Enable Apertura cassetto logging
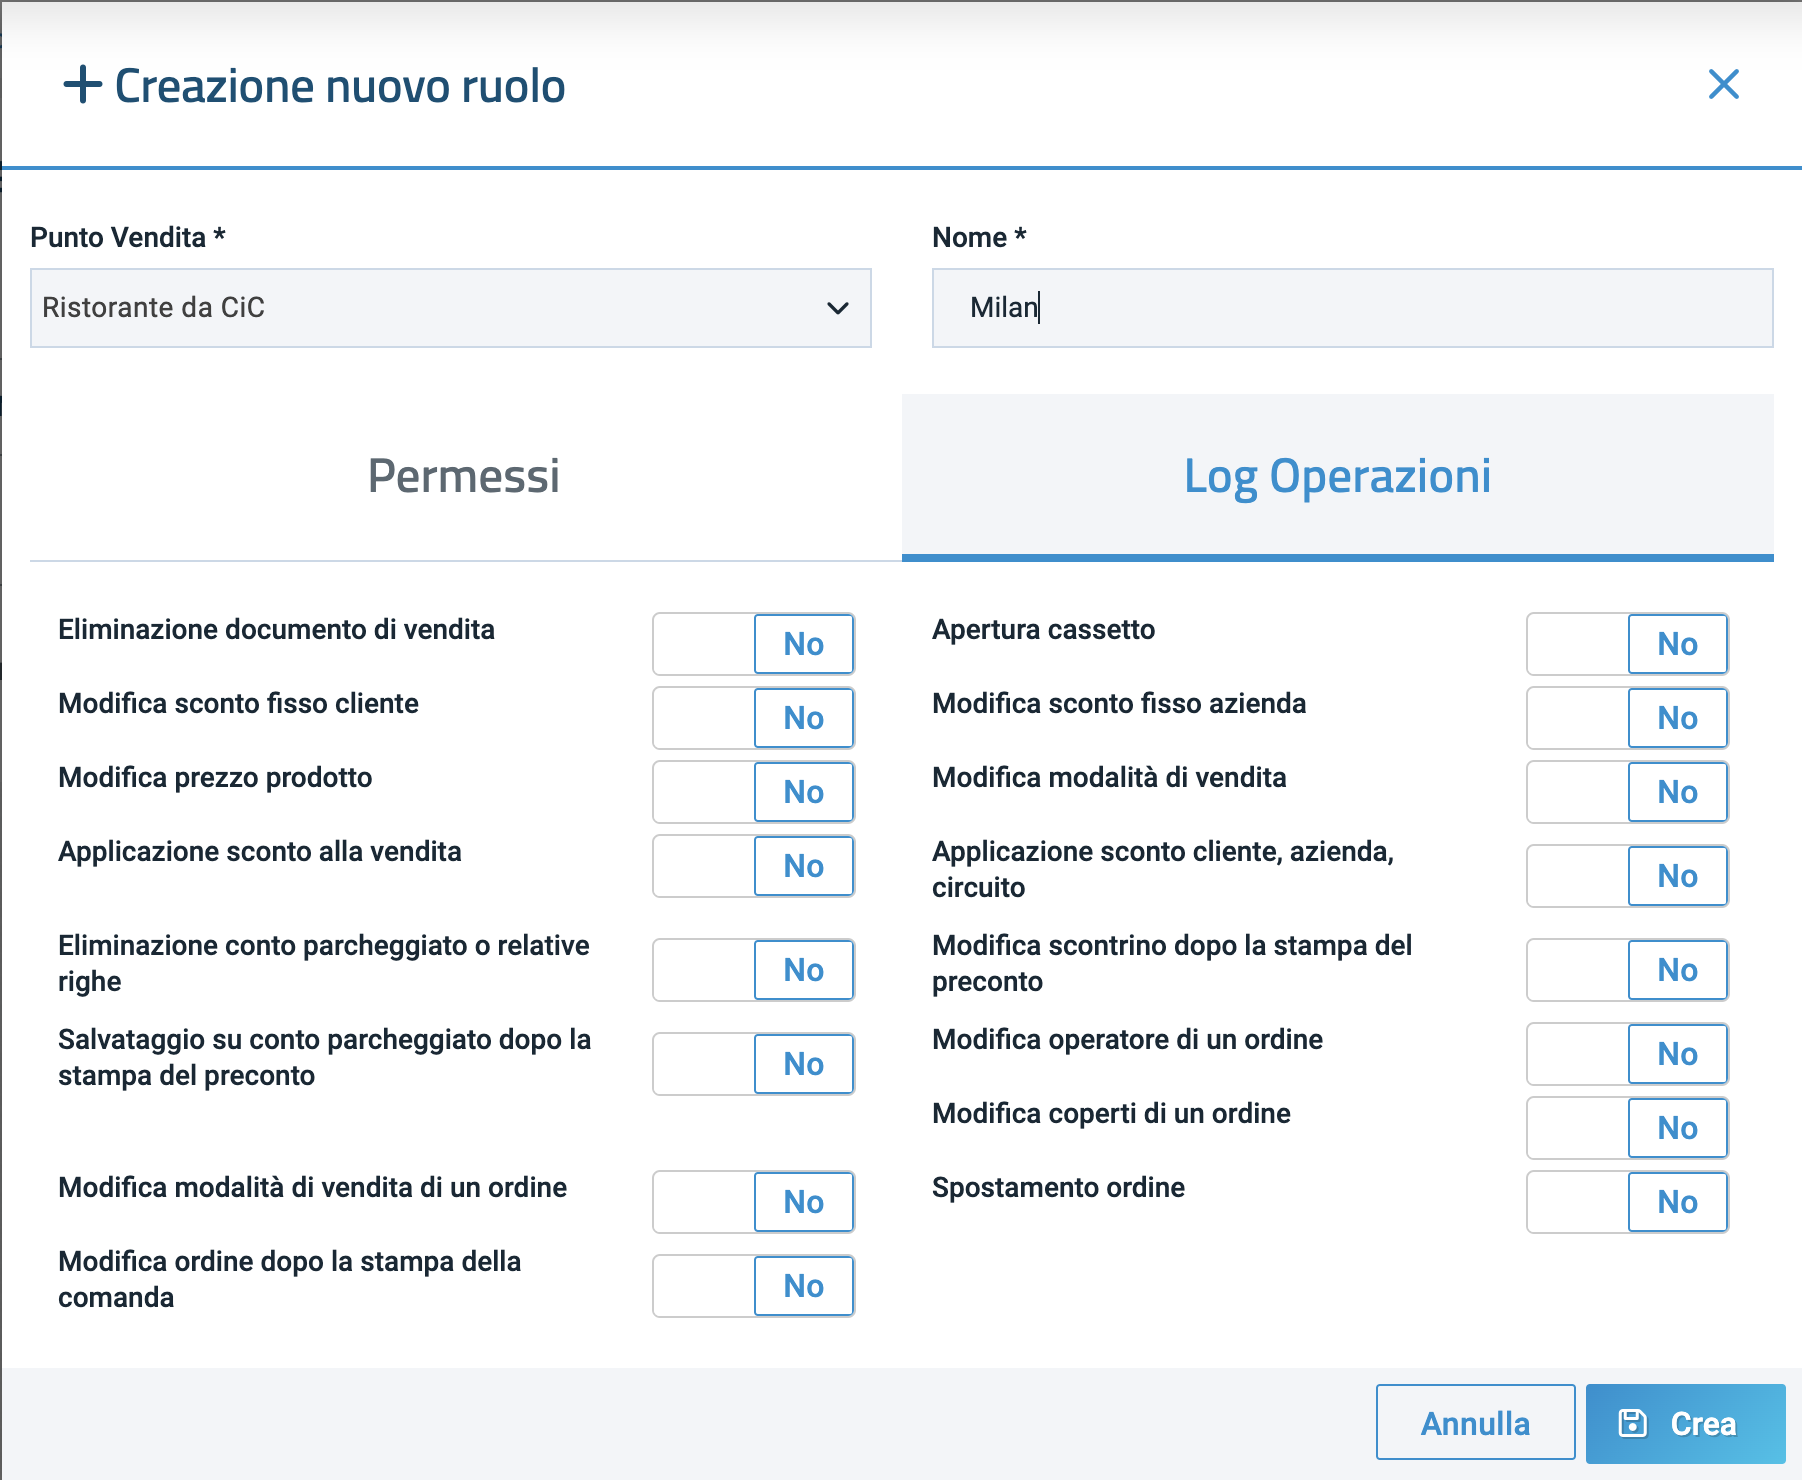The width and height of the screenshot is (1802, 1480). click(x=1627, y=644)
